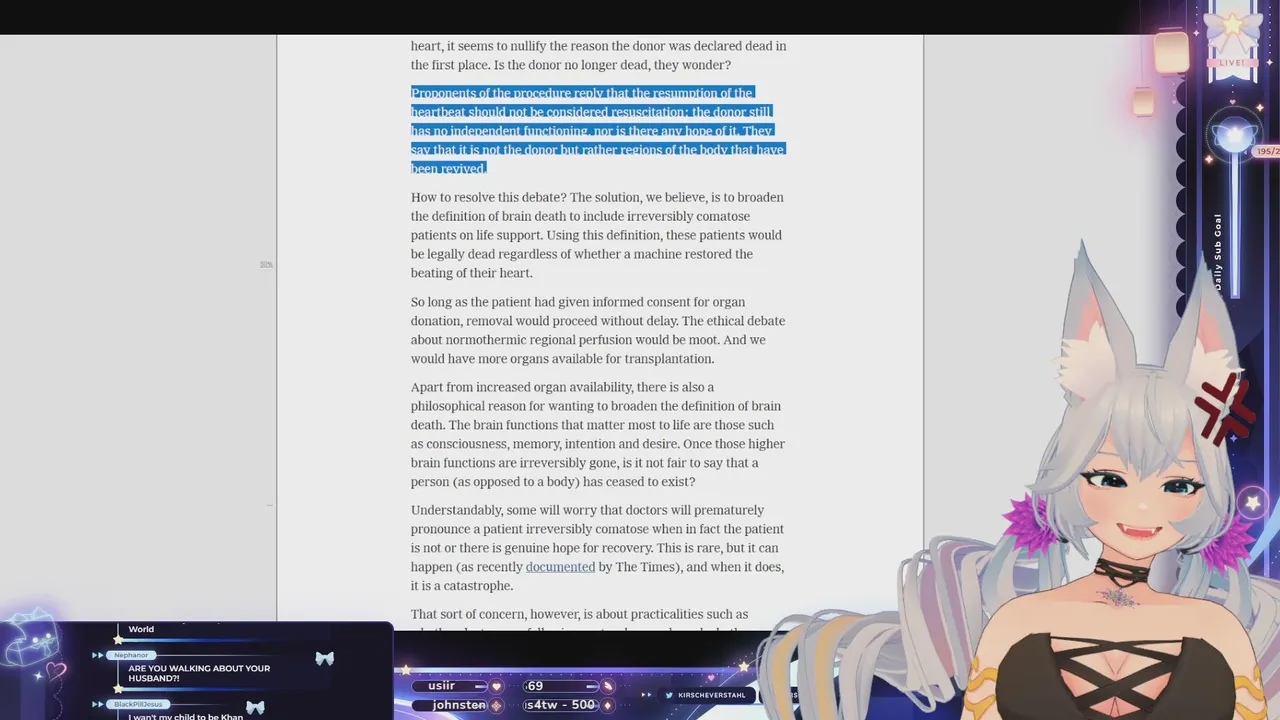Click the paragraph beginning "Apart from increased organ availability"
The height and width of the screenshot is (720, 1280).
coord(598,434)
